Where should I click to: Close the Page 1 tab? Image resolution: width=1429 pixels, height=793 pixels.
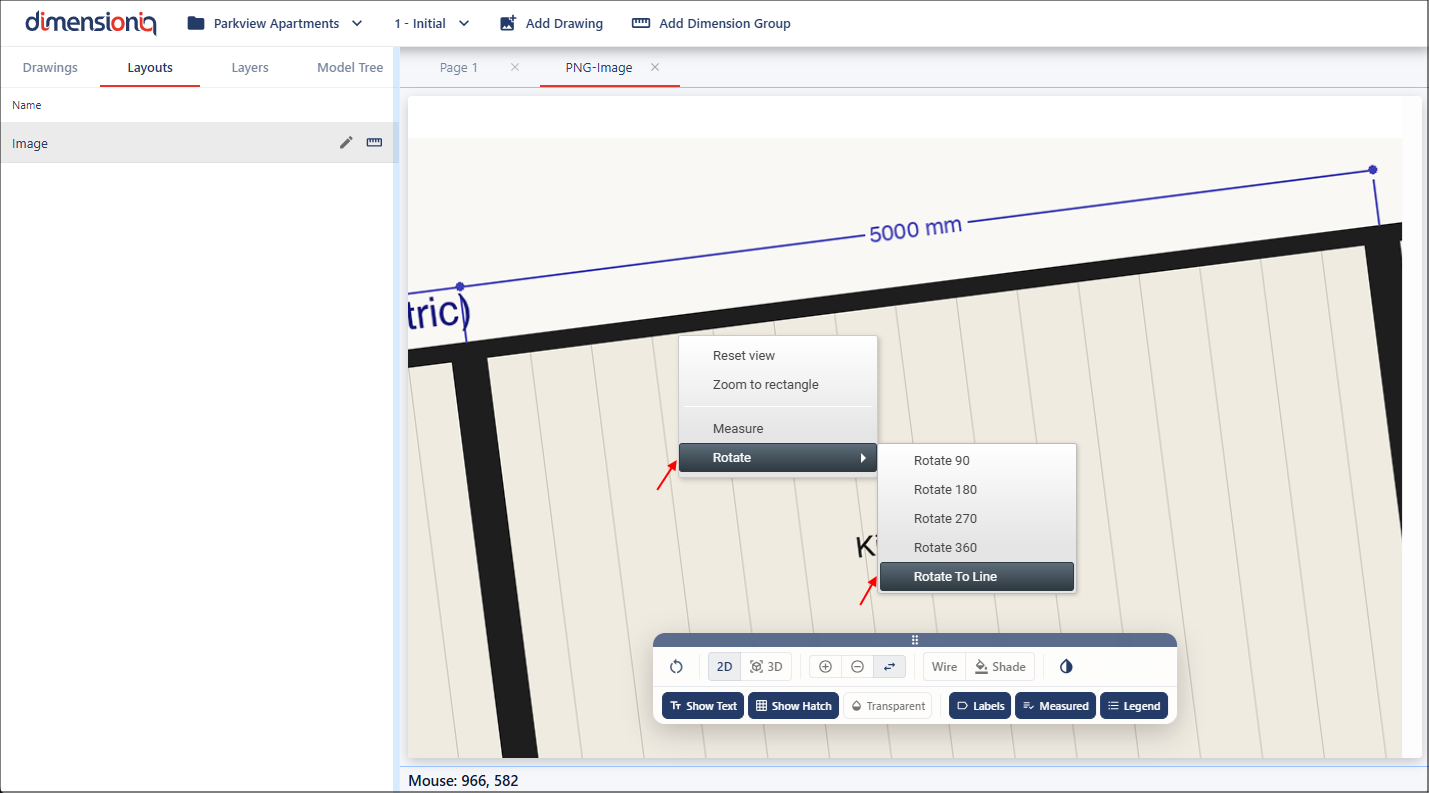(x=515, y=68)
